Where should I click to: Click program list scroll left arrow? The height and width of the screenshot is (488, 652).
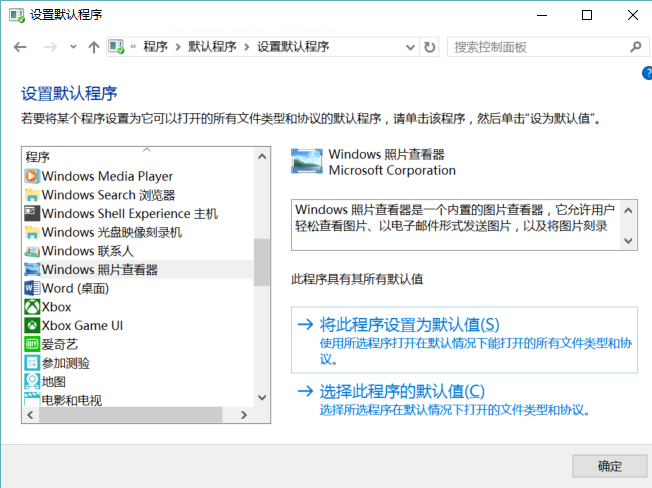[x=30, y=415]
